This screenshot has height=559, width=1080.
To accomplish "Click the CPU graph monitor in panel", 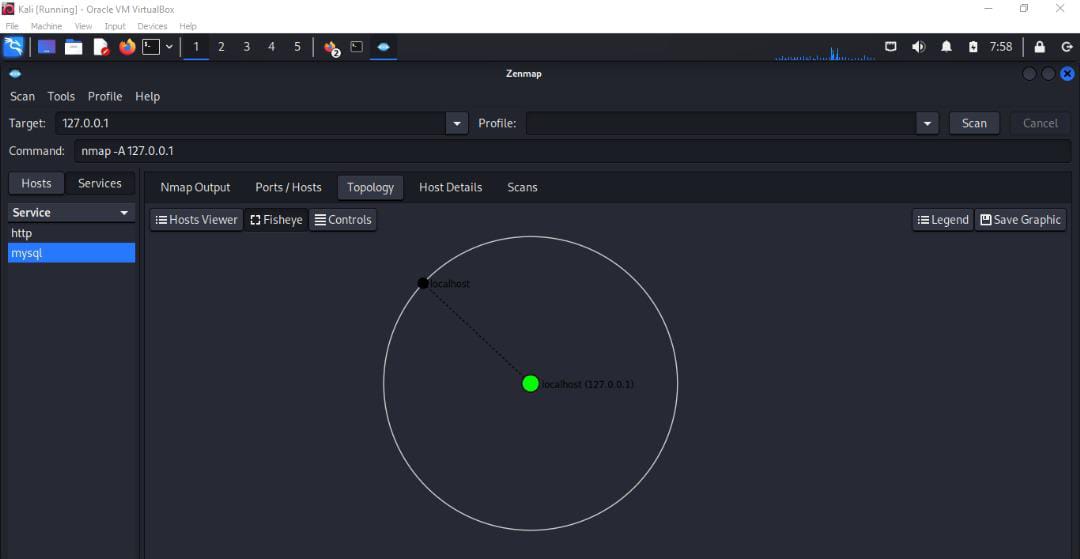I will pos(825,53).
